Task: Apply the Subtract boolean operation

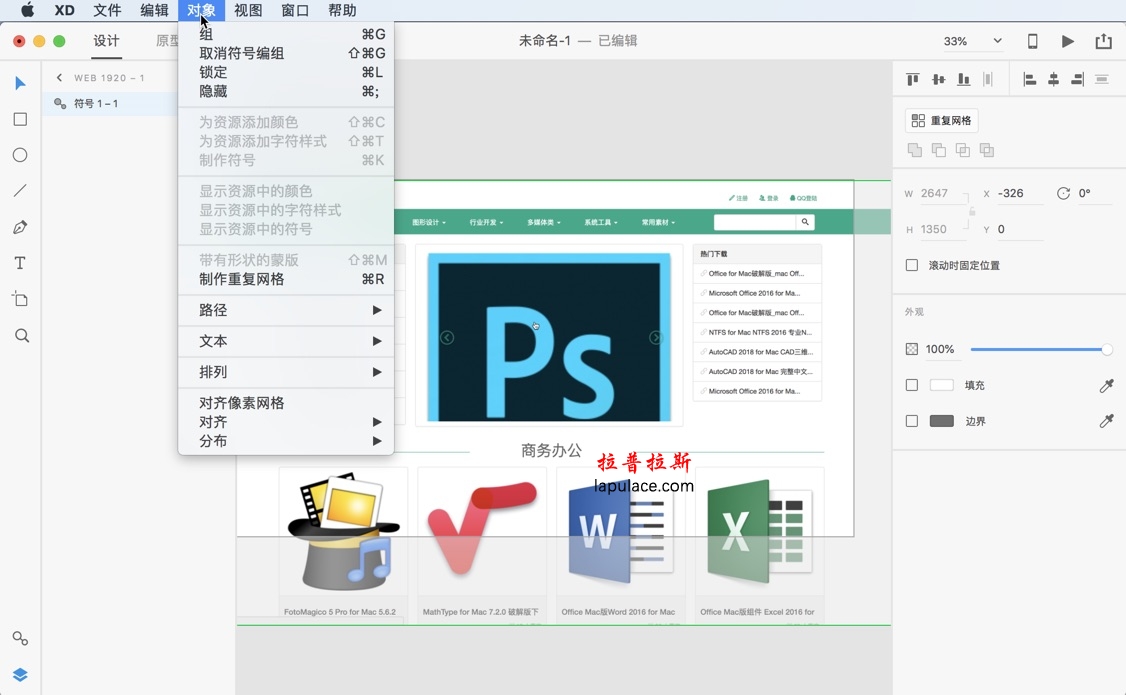Action: coord(939,149)
